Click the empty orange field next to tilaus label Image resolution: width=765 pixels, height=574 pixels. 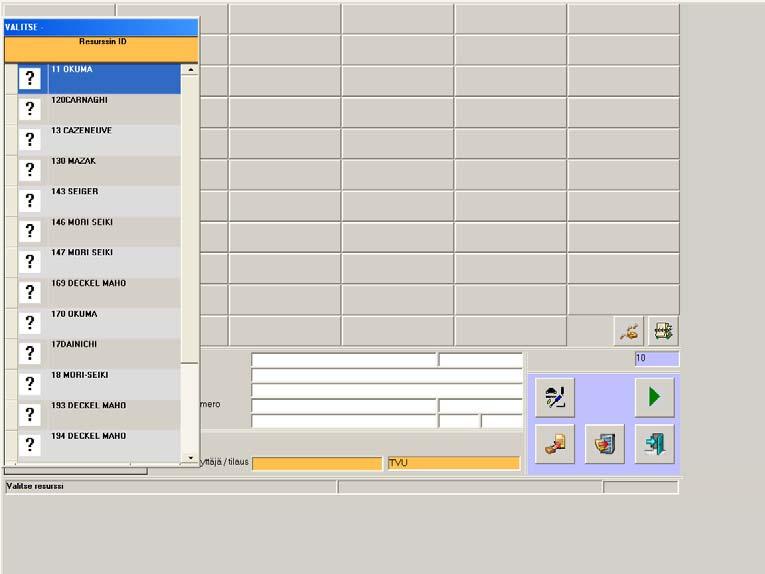tap(317, 463)
